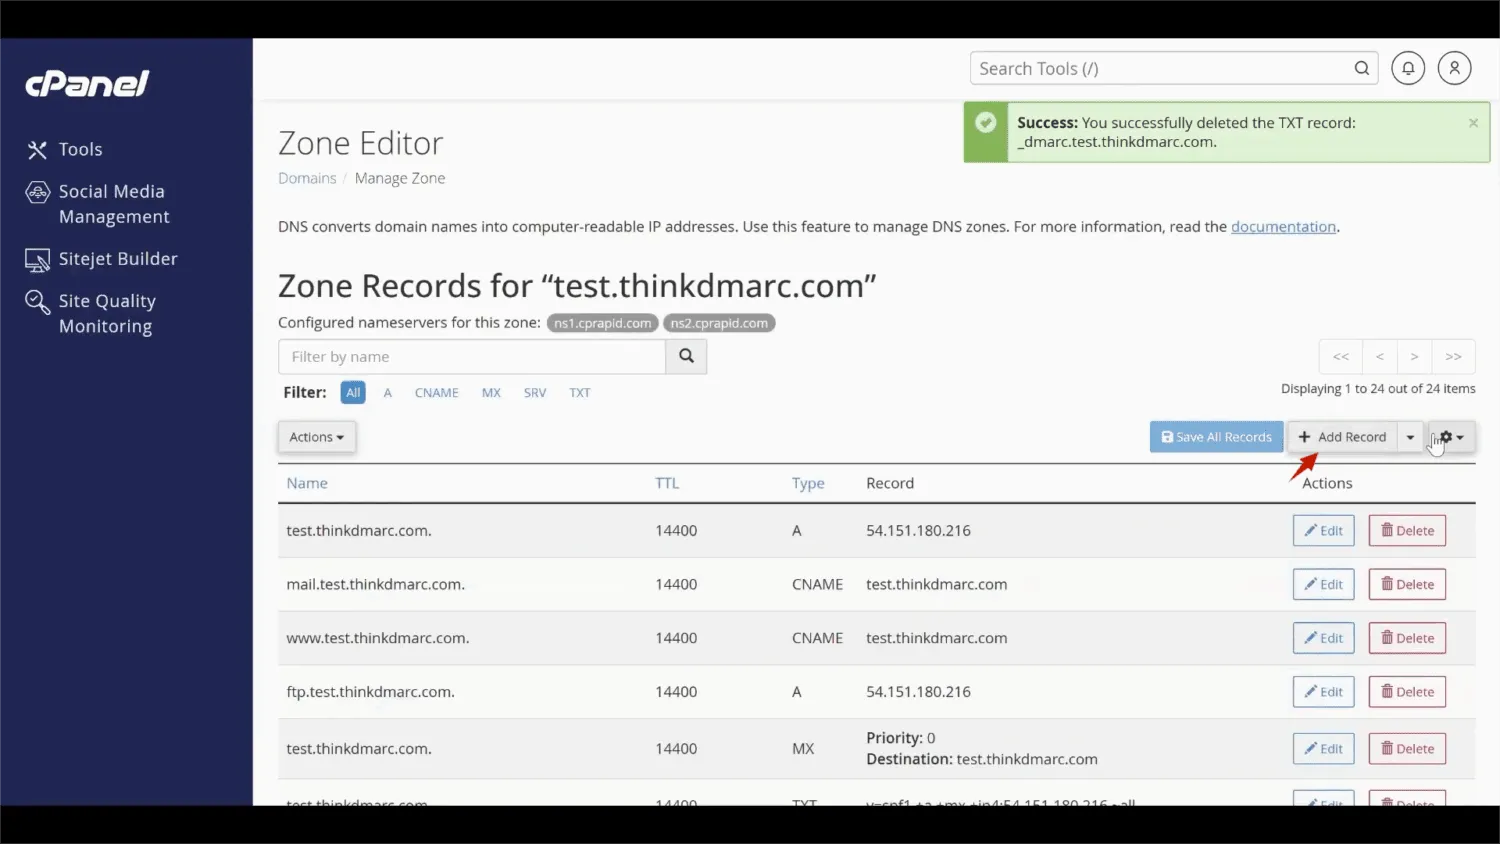
Task: Delete the MX record row
Action: [1407, 749]
